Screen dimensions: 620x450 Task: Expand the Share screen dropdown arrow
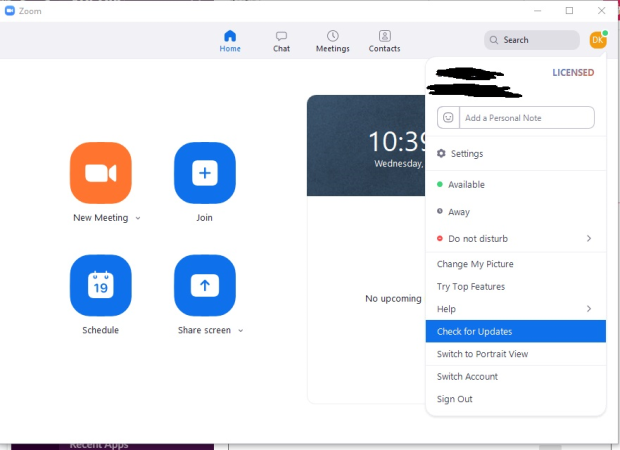click(240, 331)
